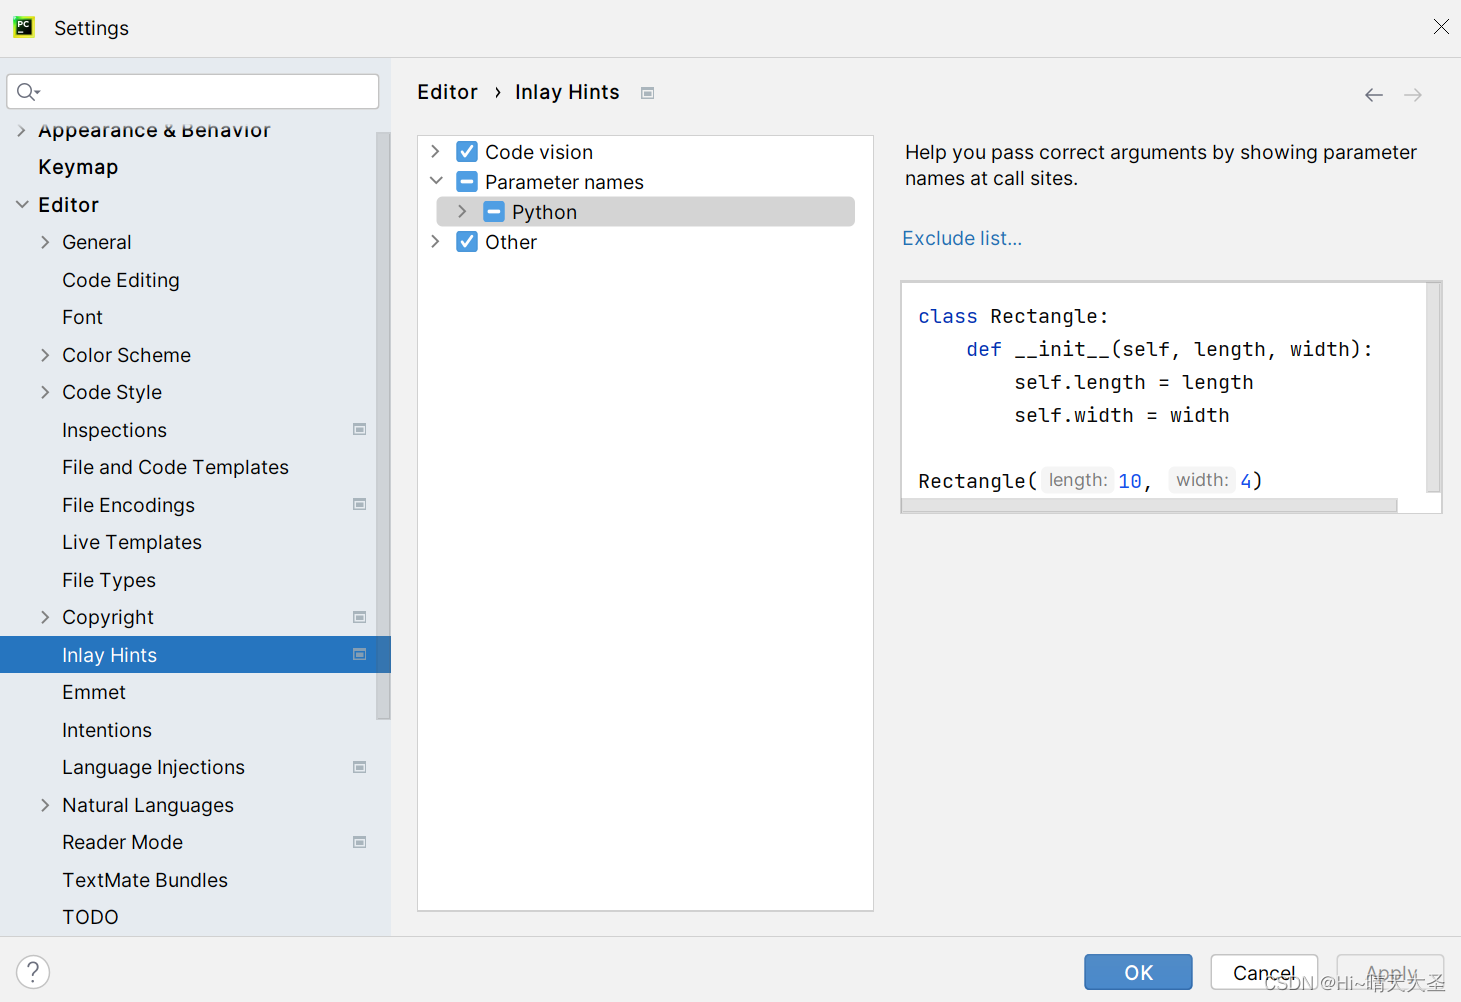1461x1002 pixels.
Task: Open the Keymap settings page
Action: [x=78, y=167]
